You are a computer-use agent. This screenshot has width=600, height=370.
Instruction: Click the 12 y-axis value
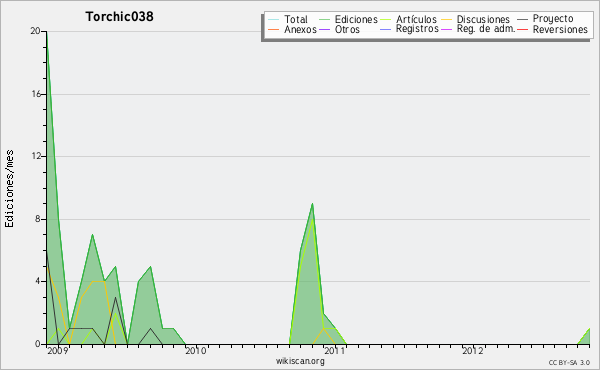pos(36,156)
